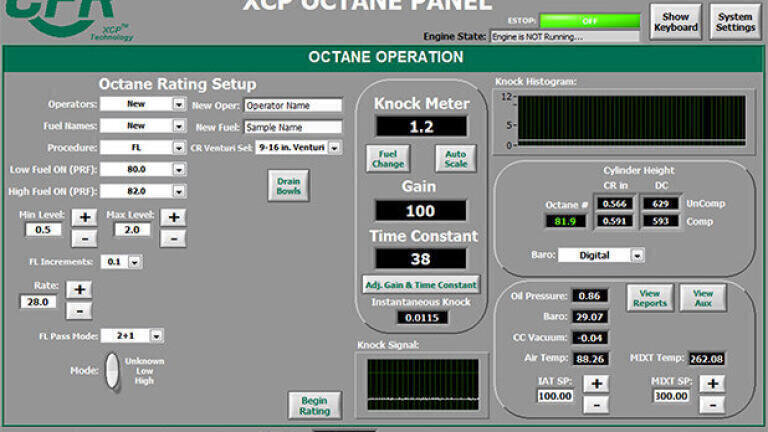Click the New Fuel sample name field

(x=293, y=127)
